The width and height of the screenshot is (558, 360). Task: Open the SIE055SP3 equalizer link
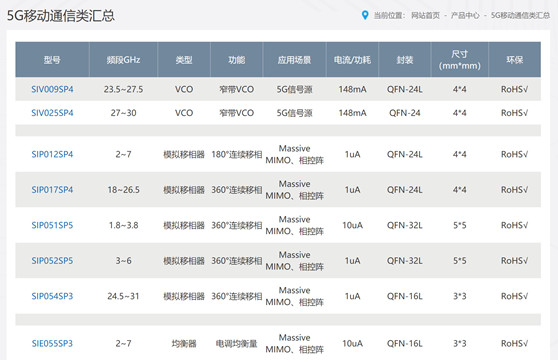52,343
